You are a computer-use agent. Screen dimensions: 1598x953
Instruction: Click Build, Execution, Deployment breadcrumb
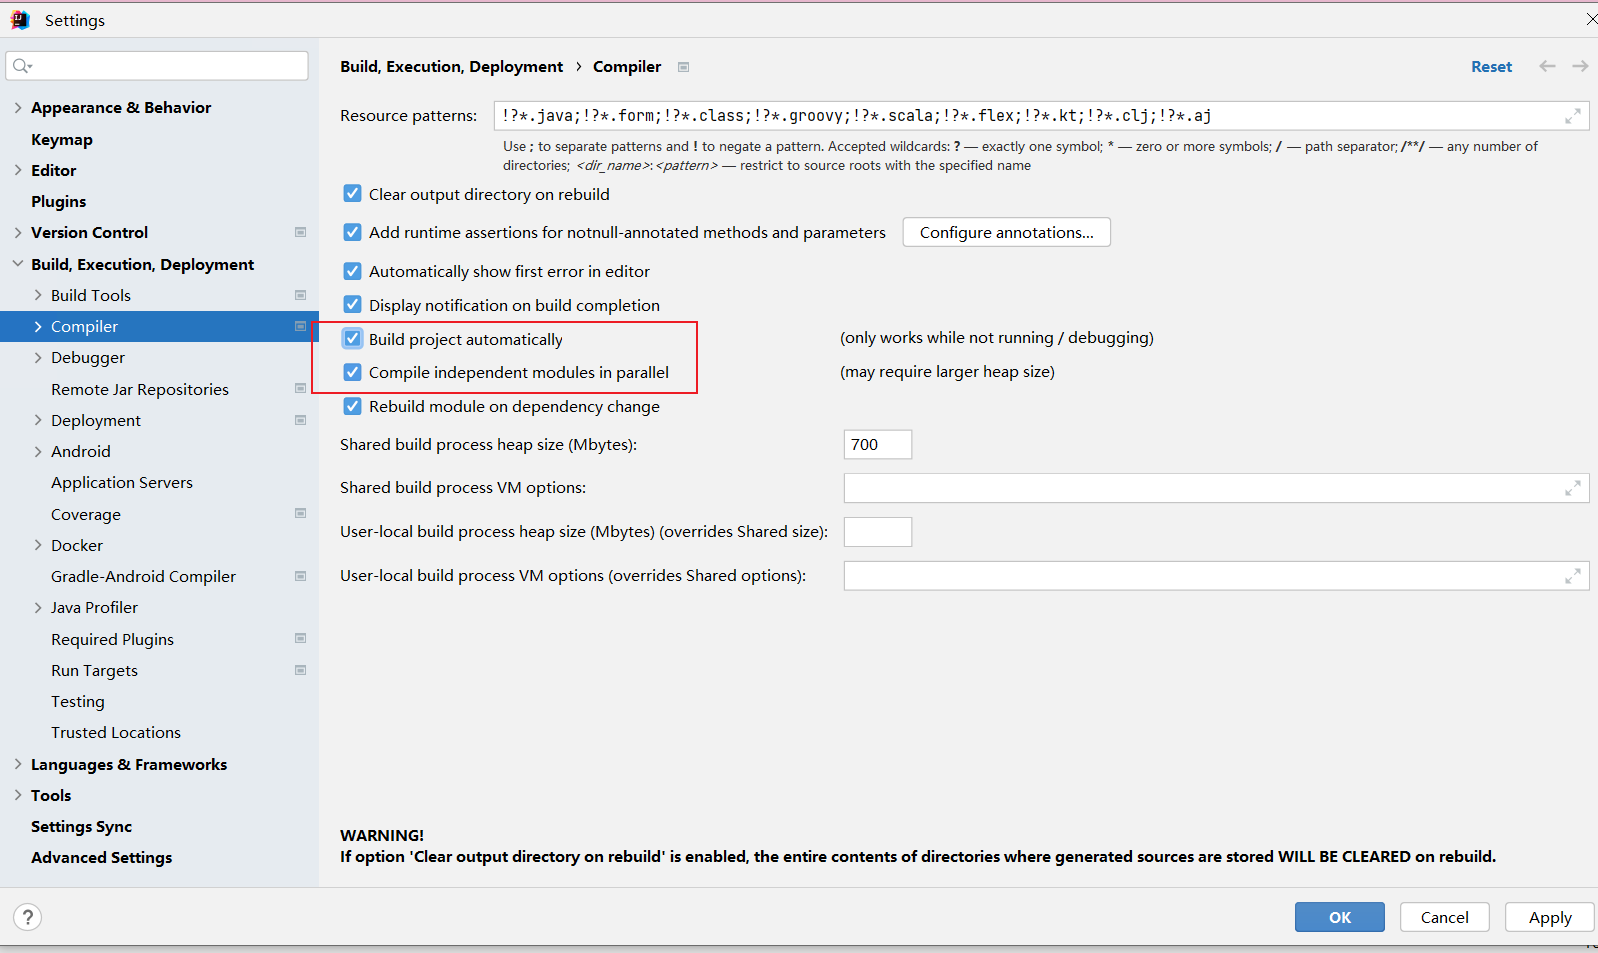coord(452,67)
